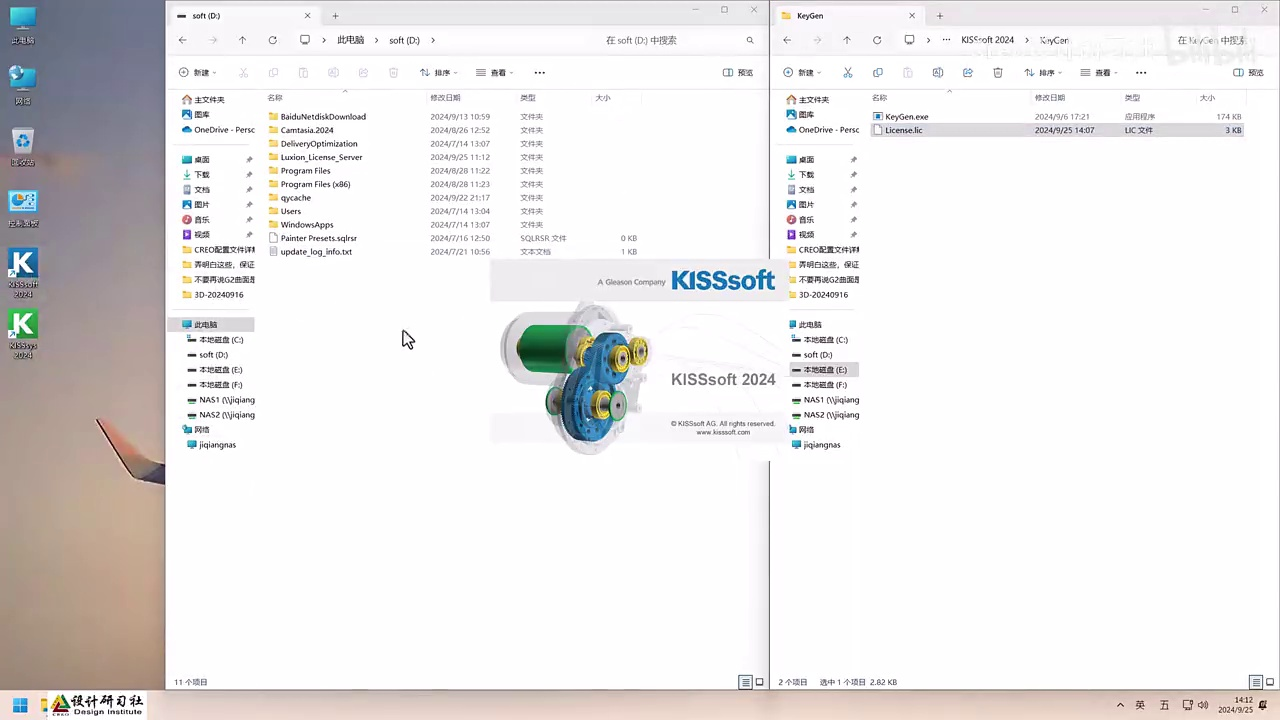Open more options (…) in soft (D:) toolbar
This screenshot has height=720, width=1280.
point(540,72)
